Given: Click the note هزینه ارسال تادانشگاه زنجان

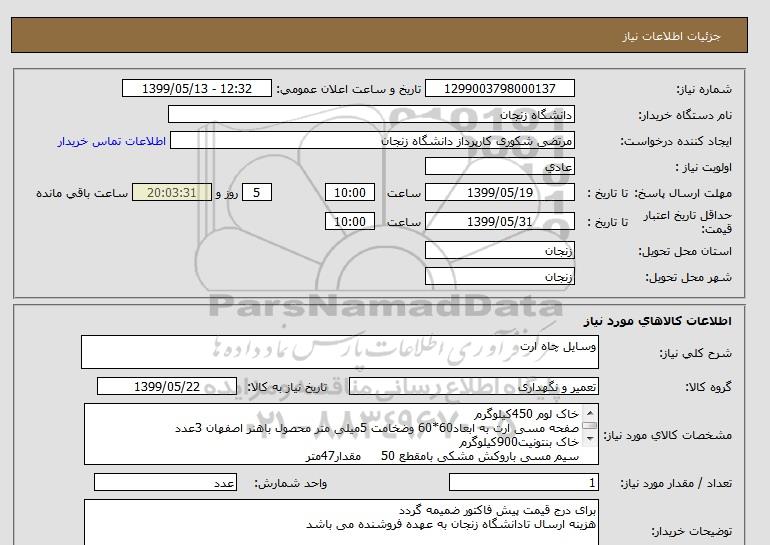Looking at the screenshot, I should point(451,524).
